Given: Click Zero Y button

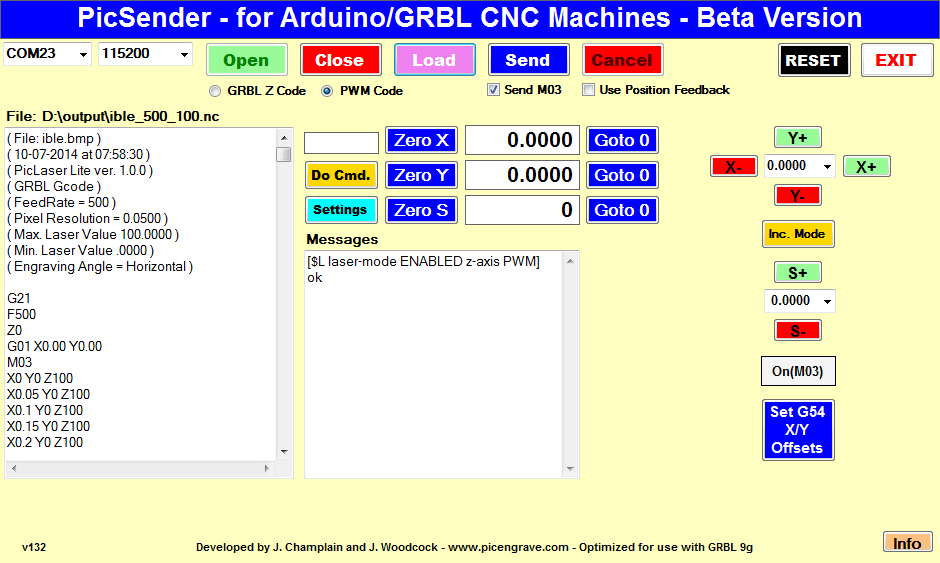Looking at the screenshot, I should point(421,175).
